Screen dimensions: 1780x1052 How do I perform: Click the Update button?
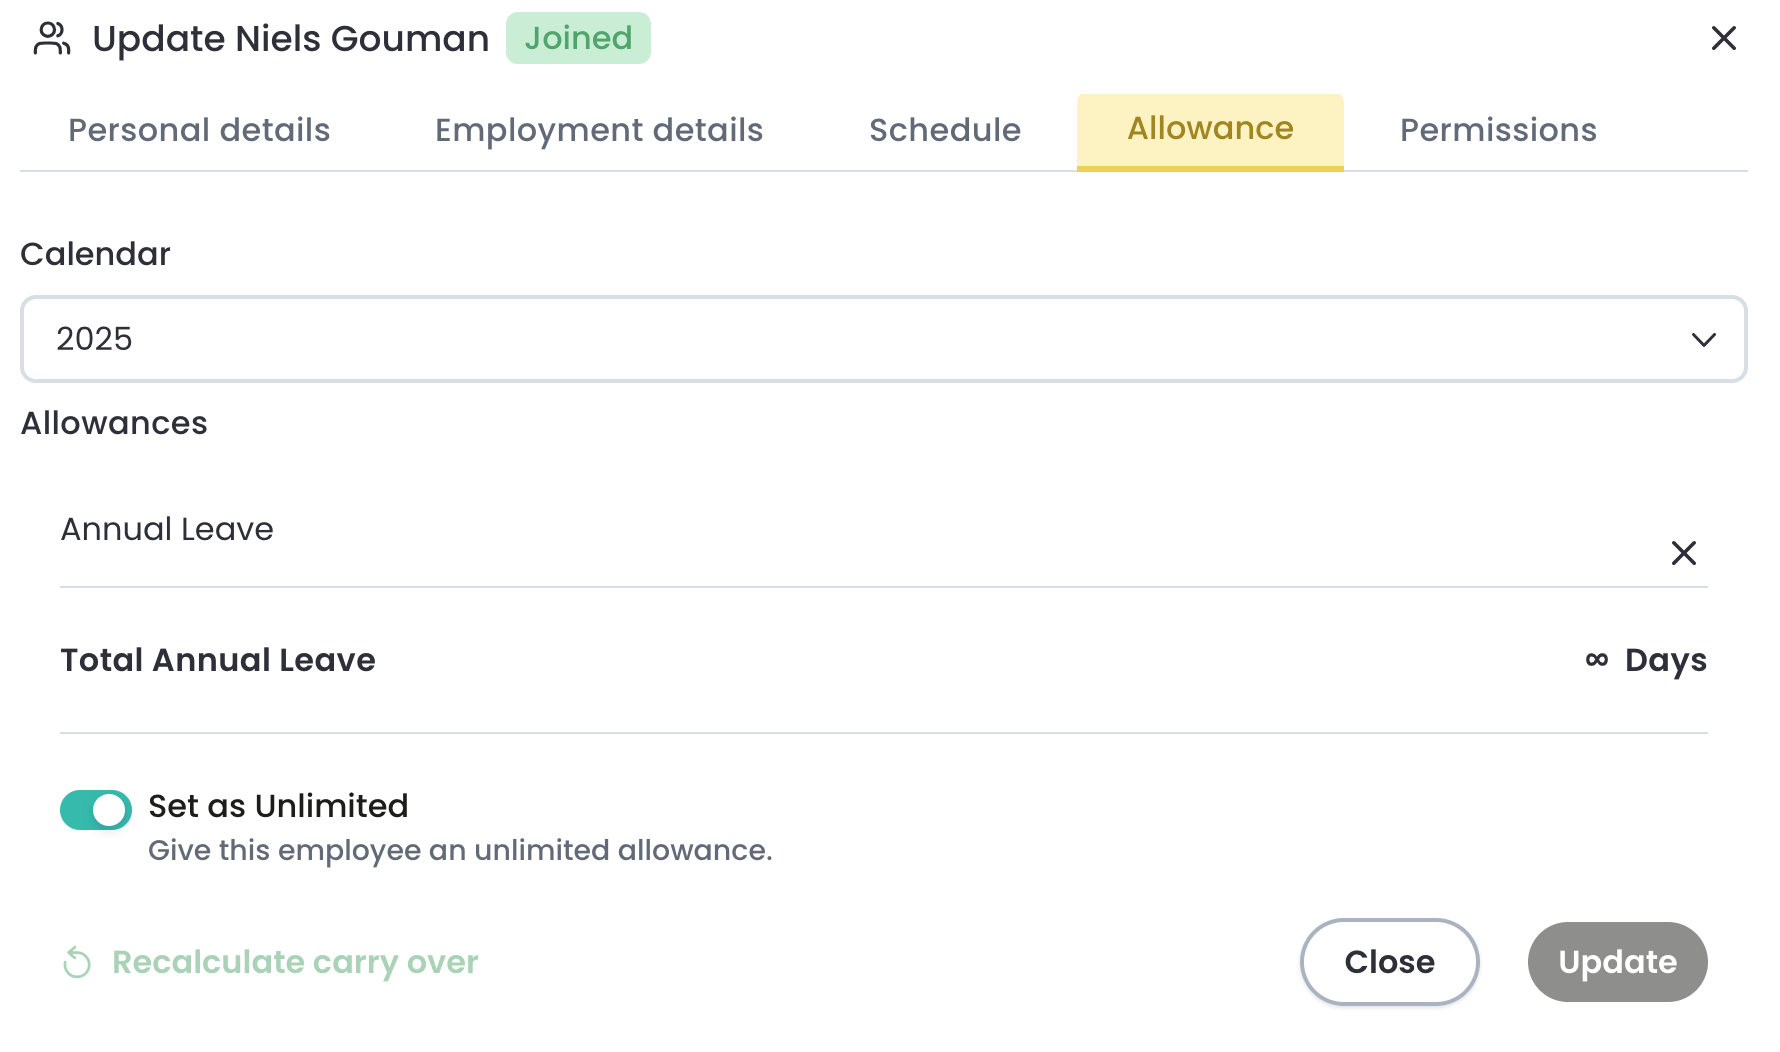point(1617,962)
